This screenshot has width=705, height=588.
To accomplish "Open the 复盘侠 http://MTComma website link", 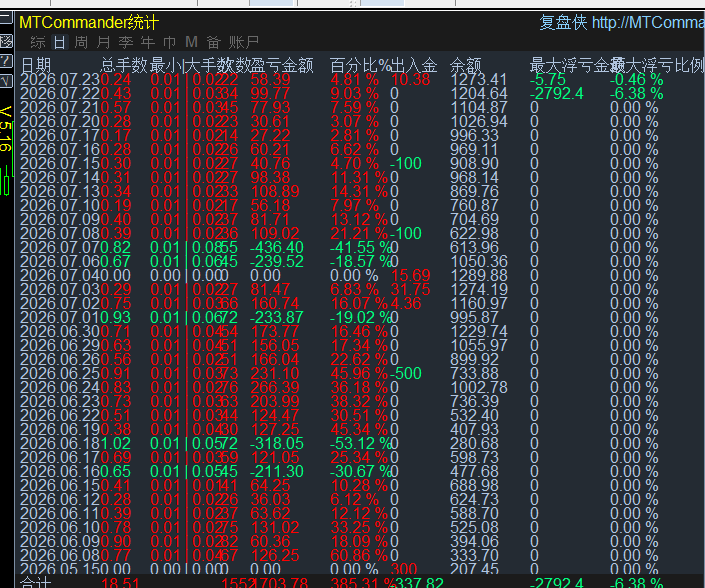I will tap(622, 22).
